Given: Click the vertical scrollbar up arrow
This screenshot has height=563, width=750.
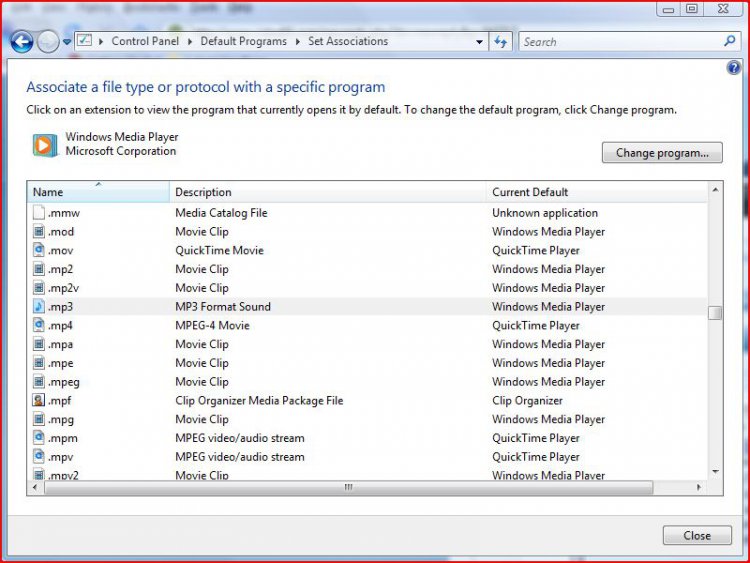Looking at the screenshot, I should click(715, 190).
